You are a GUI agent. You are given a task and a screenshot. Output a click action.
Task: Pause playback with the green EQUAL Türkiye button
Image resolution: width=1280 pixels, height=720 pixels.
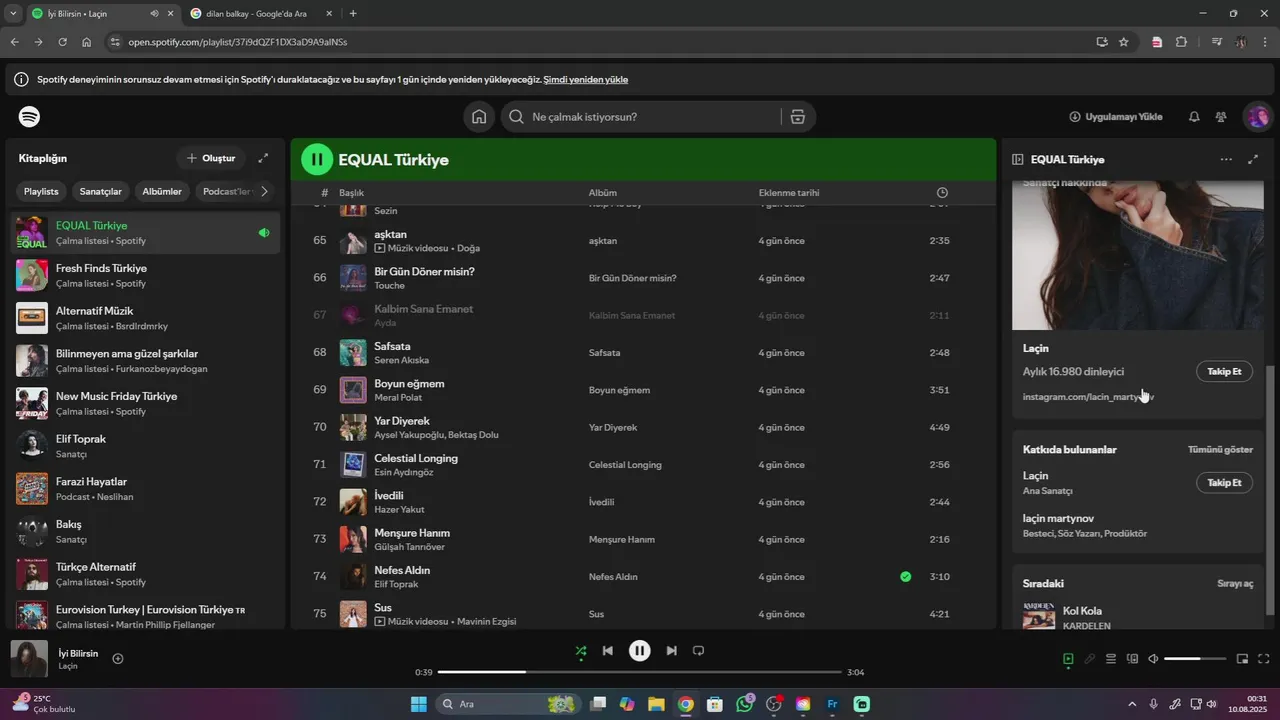click(x=317, y=159)
